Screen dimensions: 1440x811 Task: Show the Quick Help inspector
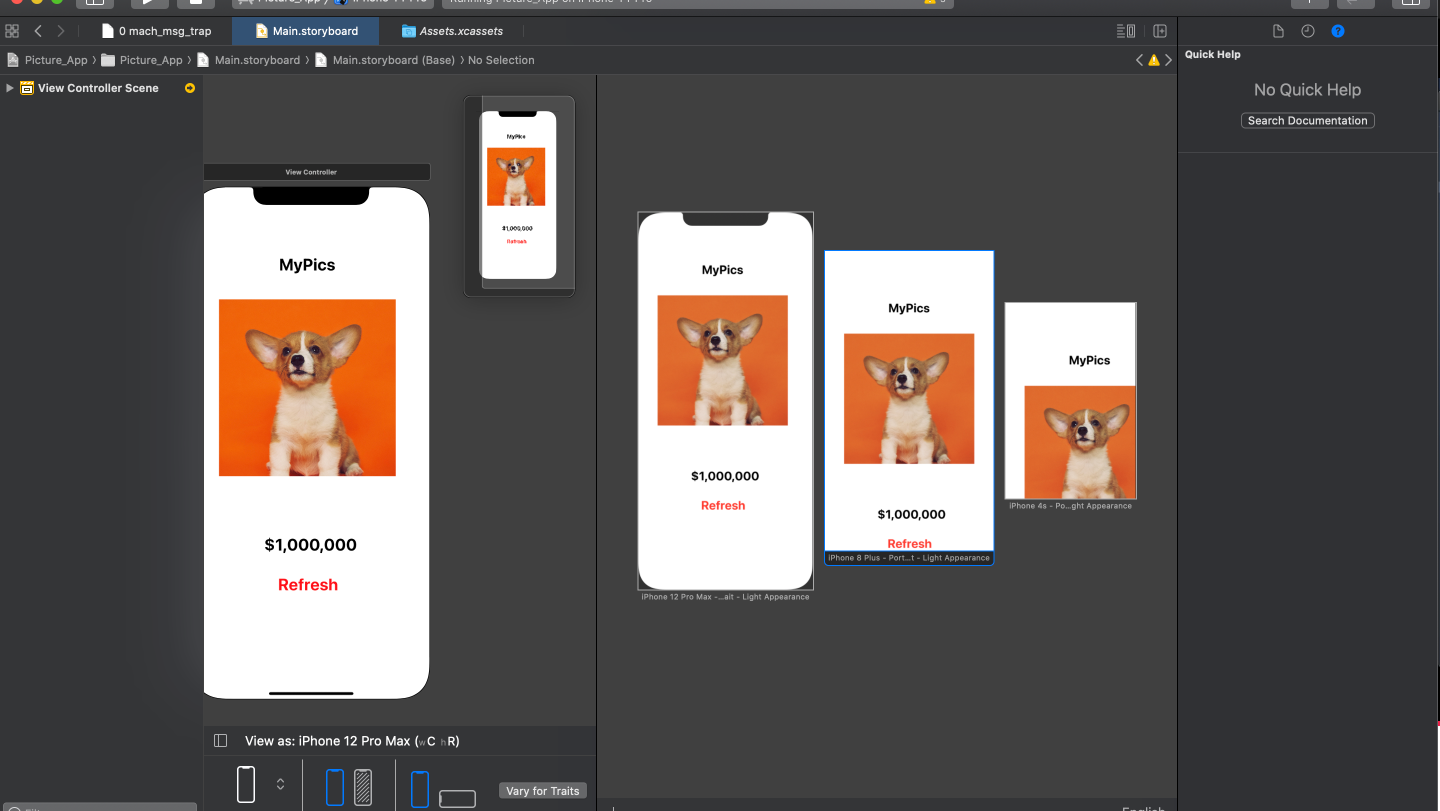click(1338, 31)
